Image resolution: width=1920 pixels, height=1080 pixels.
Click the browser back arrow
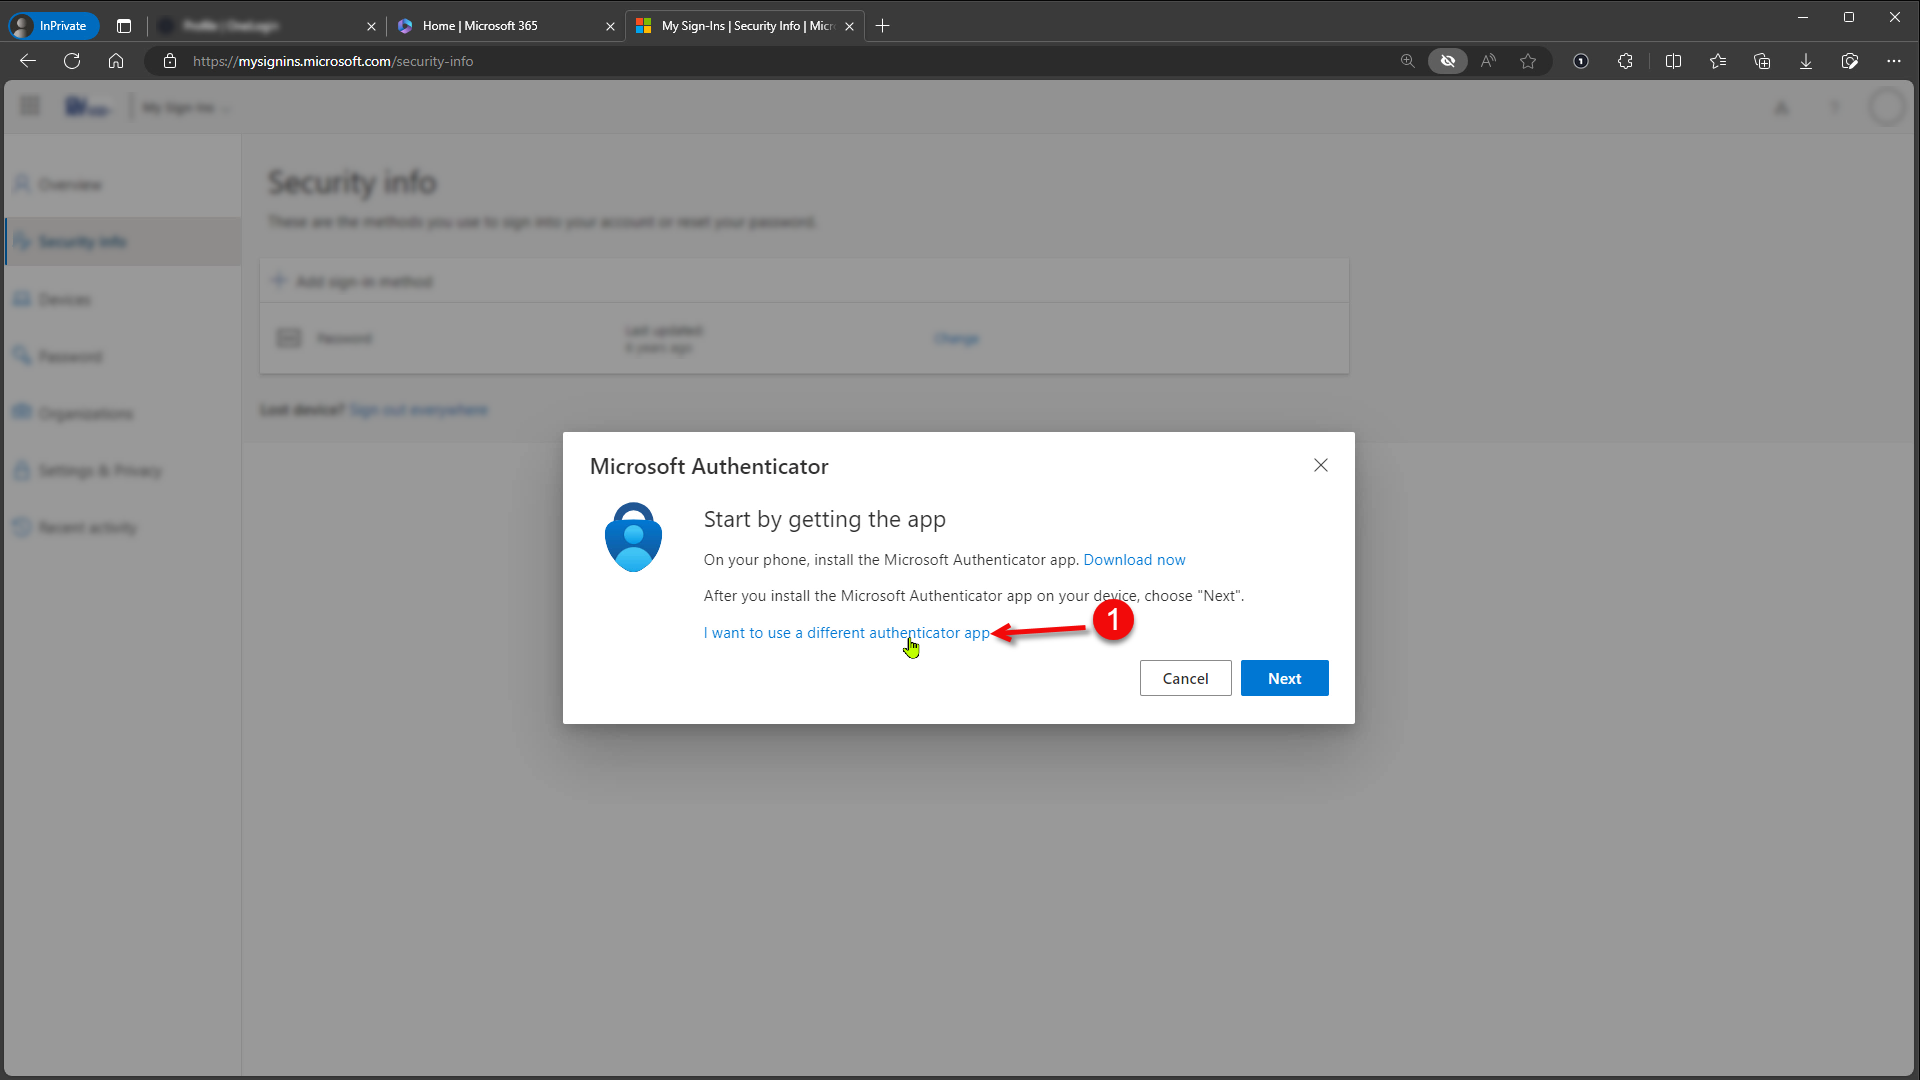[28, 61]
